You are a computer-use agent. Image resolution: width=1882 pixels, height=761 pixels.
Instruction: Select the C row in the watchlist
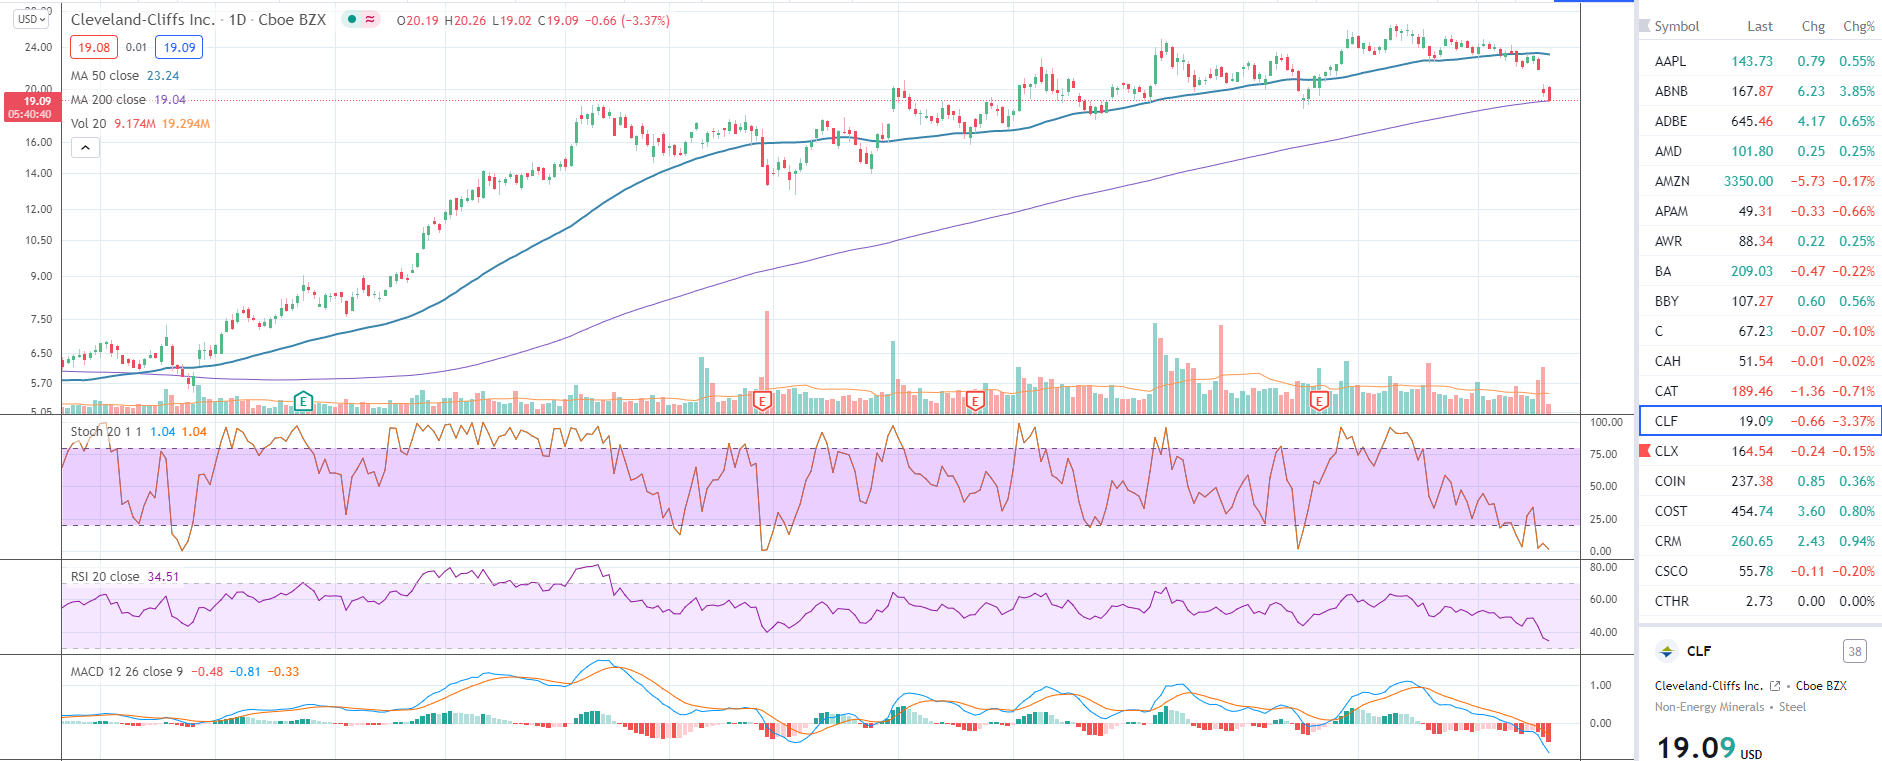[1760, 331]
